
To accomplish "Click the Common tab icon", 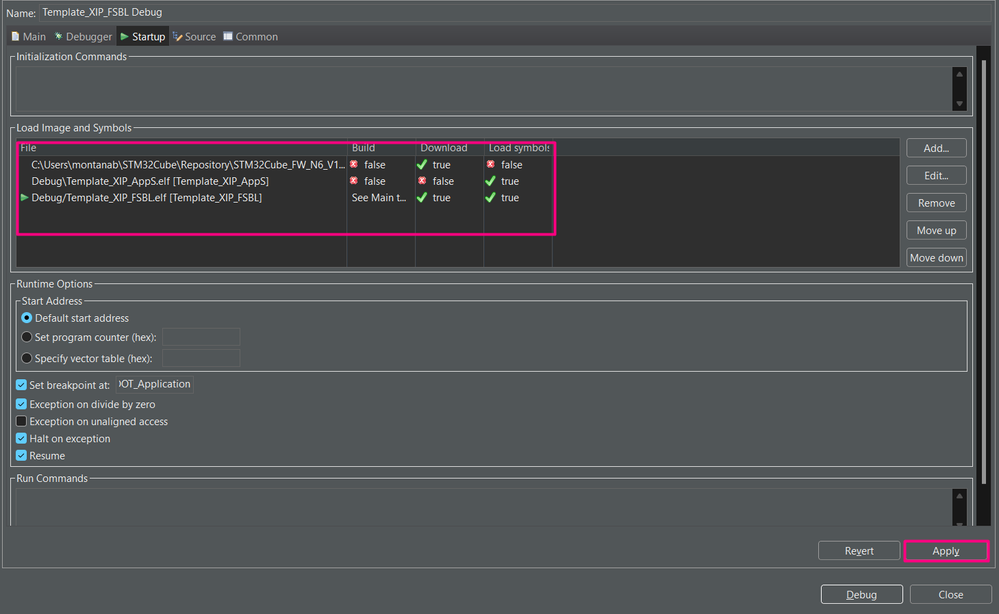I will [228, 36].
